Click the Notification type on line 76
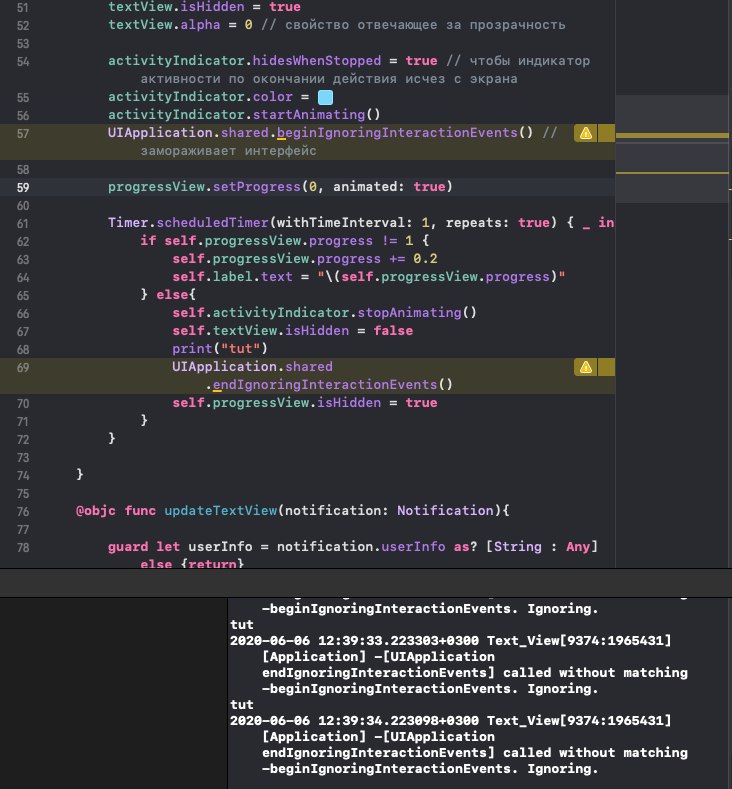Image resolution: width=732 pixels, height=789 pixels. 445,511
